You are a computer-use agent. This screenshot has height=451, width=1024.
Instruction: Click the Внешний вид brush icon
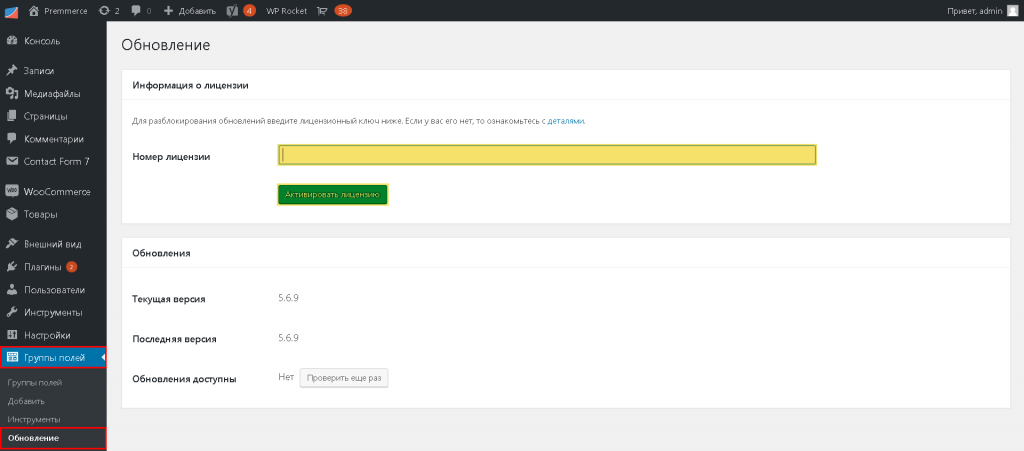[11, 243]
